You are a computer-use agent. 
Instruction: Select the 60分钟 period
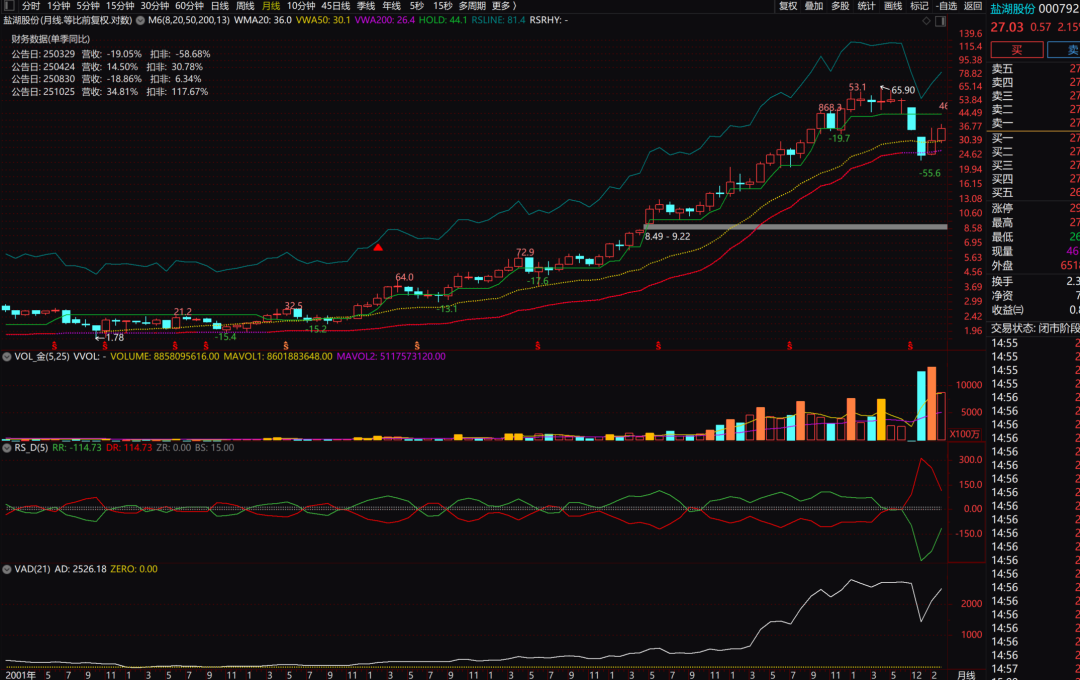coord(189,6)
